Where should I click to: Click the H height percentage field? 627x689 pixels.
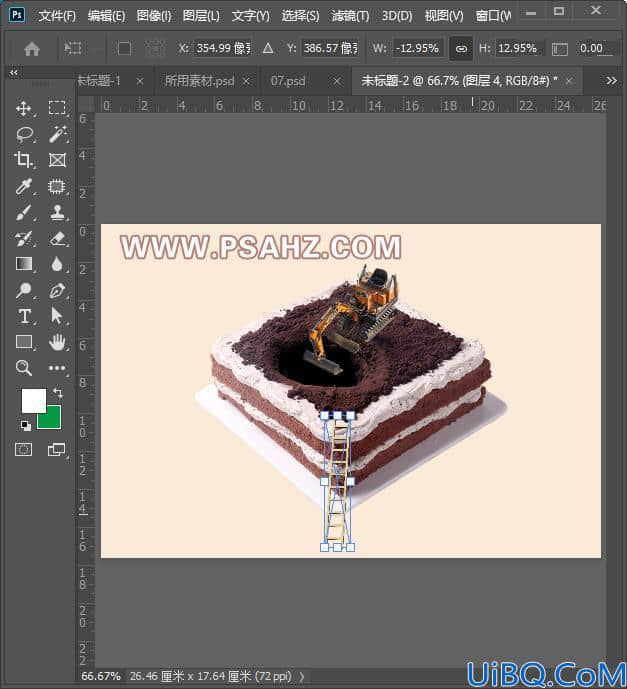click(x=518, y=48)
